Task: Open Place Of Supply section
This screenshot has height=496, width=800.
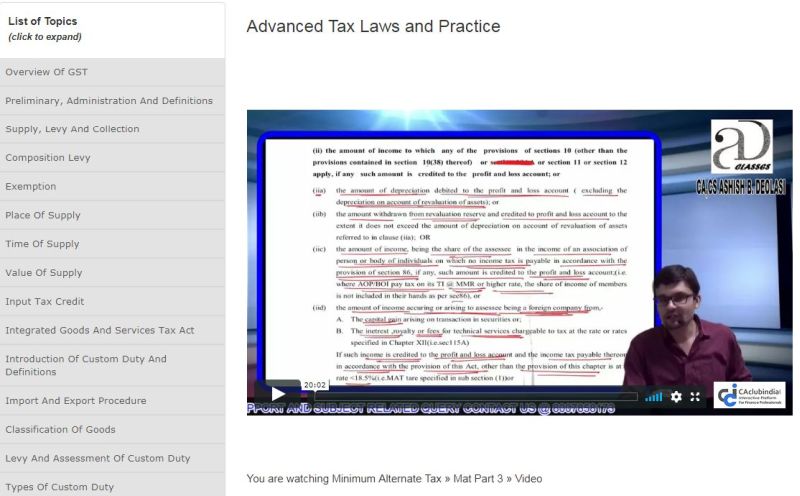Action: tap(43, 215)
